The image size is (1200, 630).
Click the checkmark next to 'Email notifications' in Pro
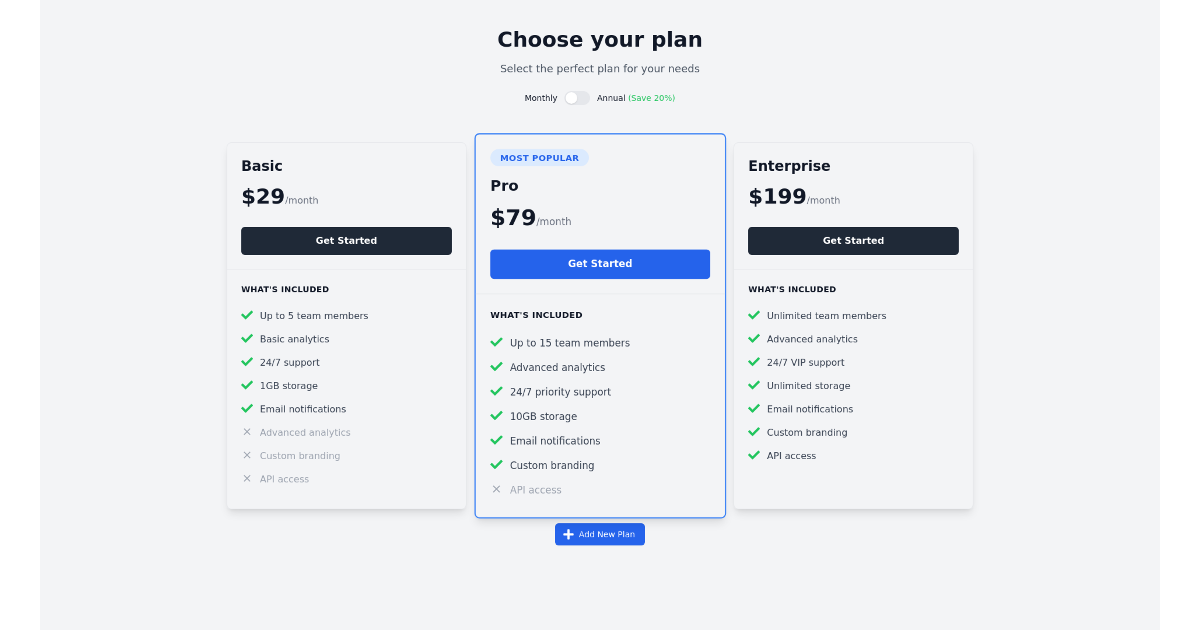pyautogui.click(x=497, y=440)
